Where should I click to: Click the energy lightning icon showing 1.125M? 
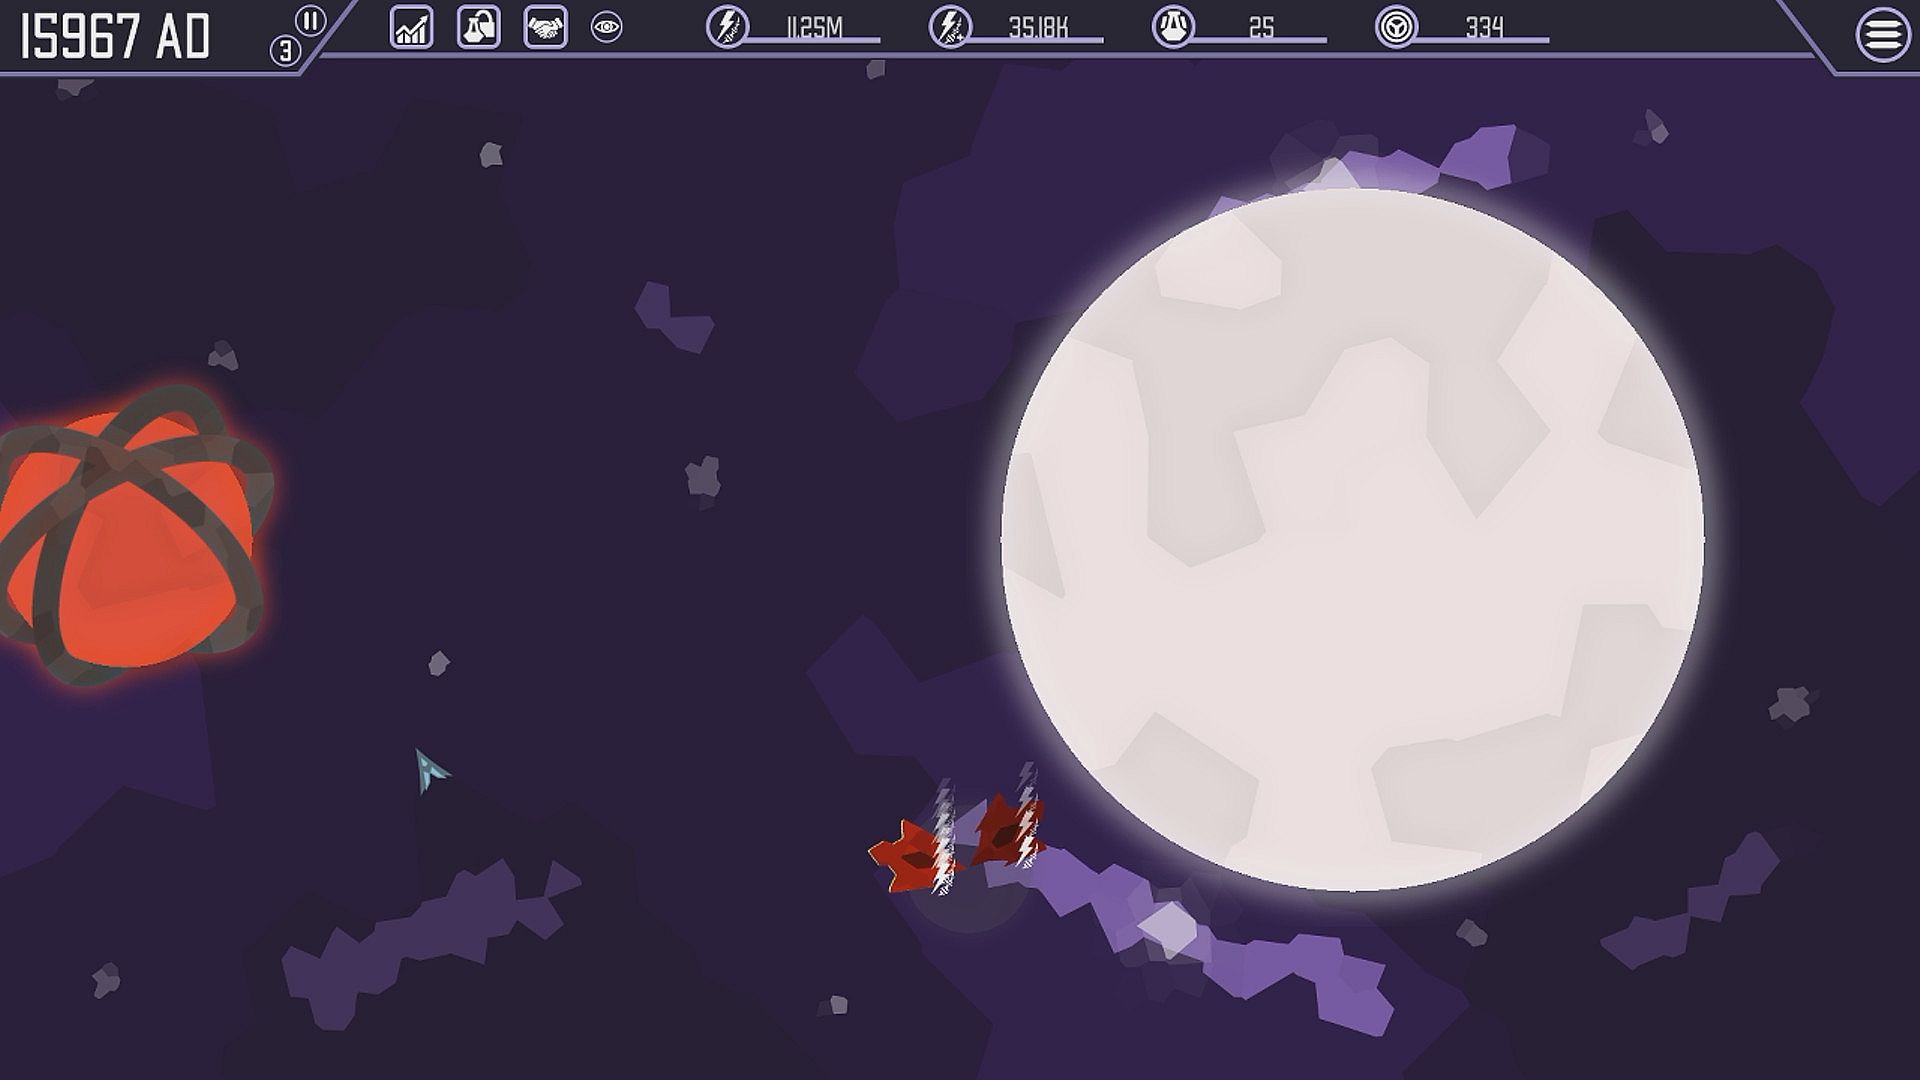pos(727,27)
